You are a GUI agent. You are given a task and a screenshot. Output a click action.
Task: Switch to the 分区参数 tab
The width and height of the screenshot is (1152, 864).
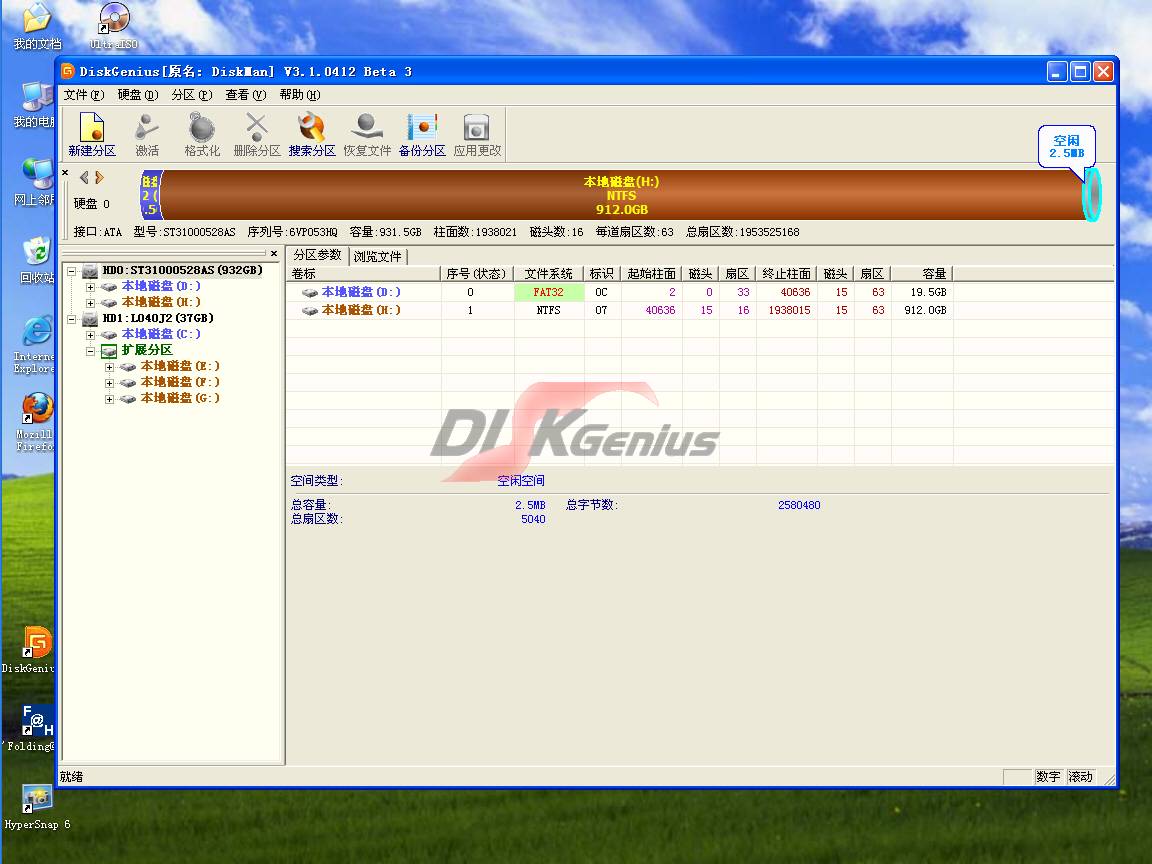[x=317, y=255]
